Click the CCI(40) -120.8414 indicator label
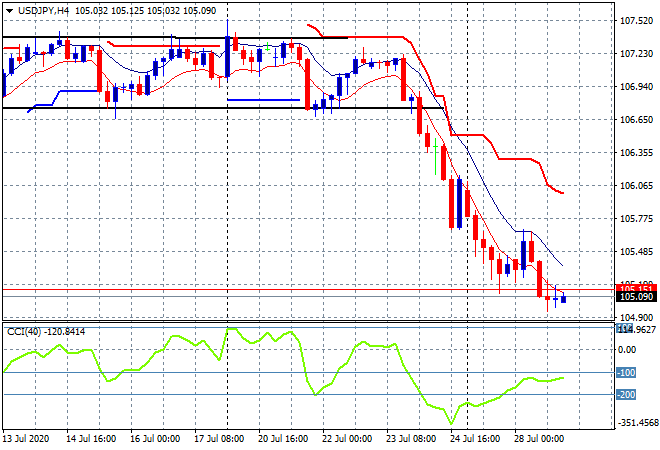660x450 pixels. coord(46,332)
